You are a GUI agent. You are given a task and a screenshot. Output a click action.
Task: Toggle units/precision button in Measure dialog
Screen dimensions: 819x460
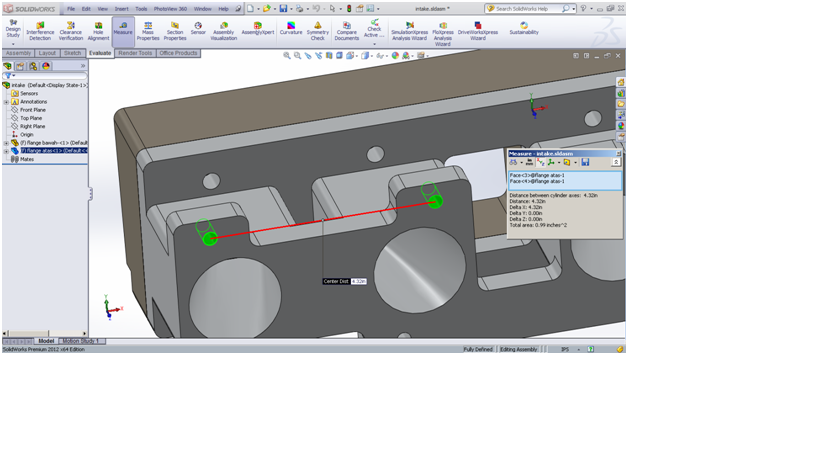point(529,162)
